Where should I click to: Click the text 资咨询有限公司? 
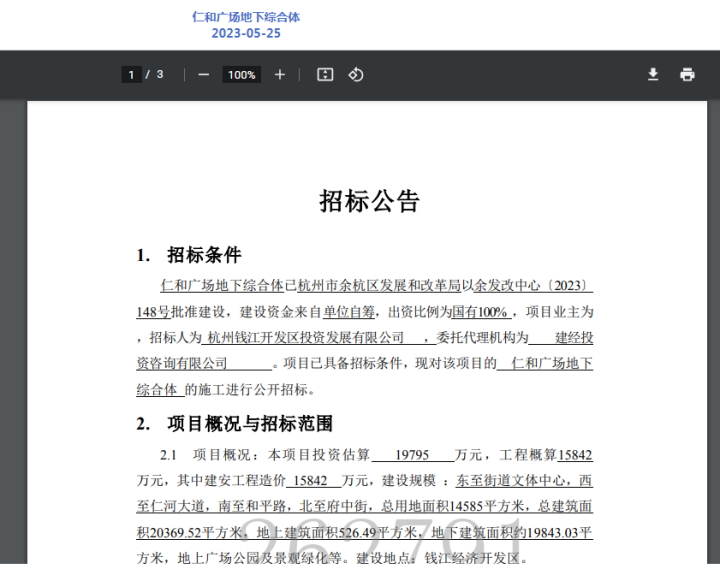[x=182, y=364]
